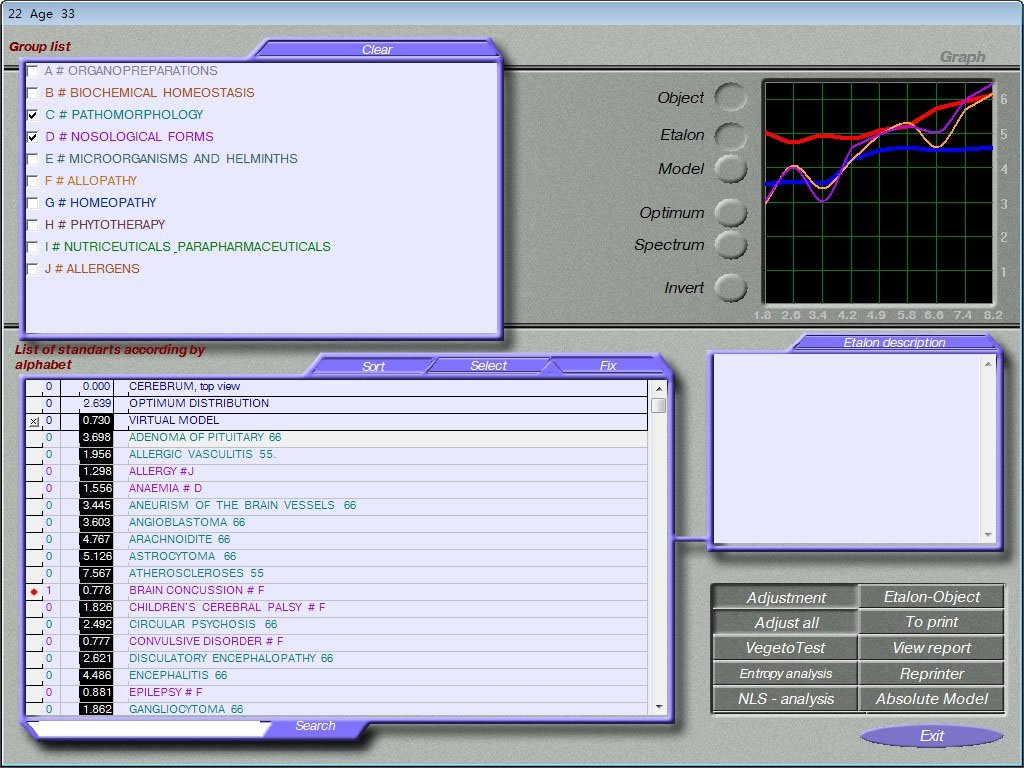Screen dimensions: 1024x768
Task: Toggle the round Spectrum indicator button
Action: coord(732,245)
